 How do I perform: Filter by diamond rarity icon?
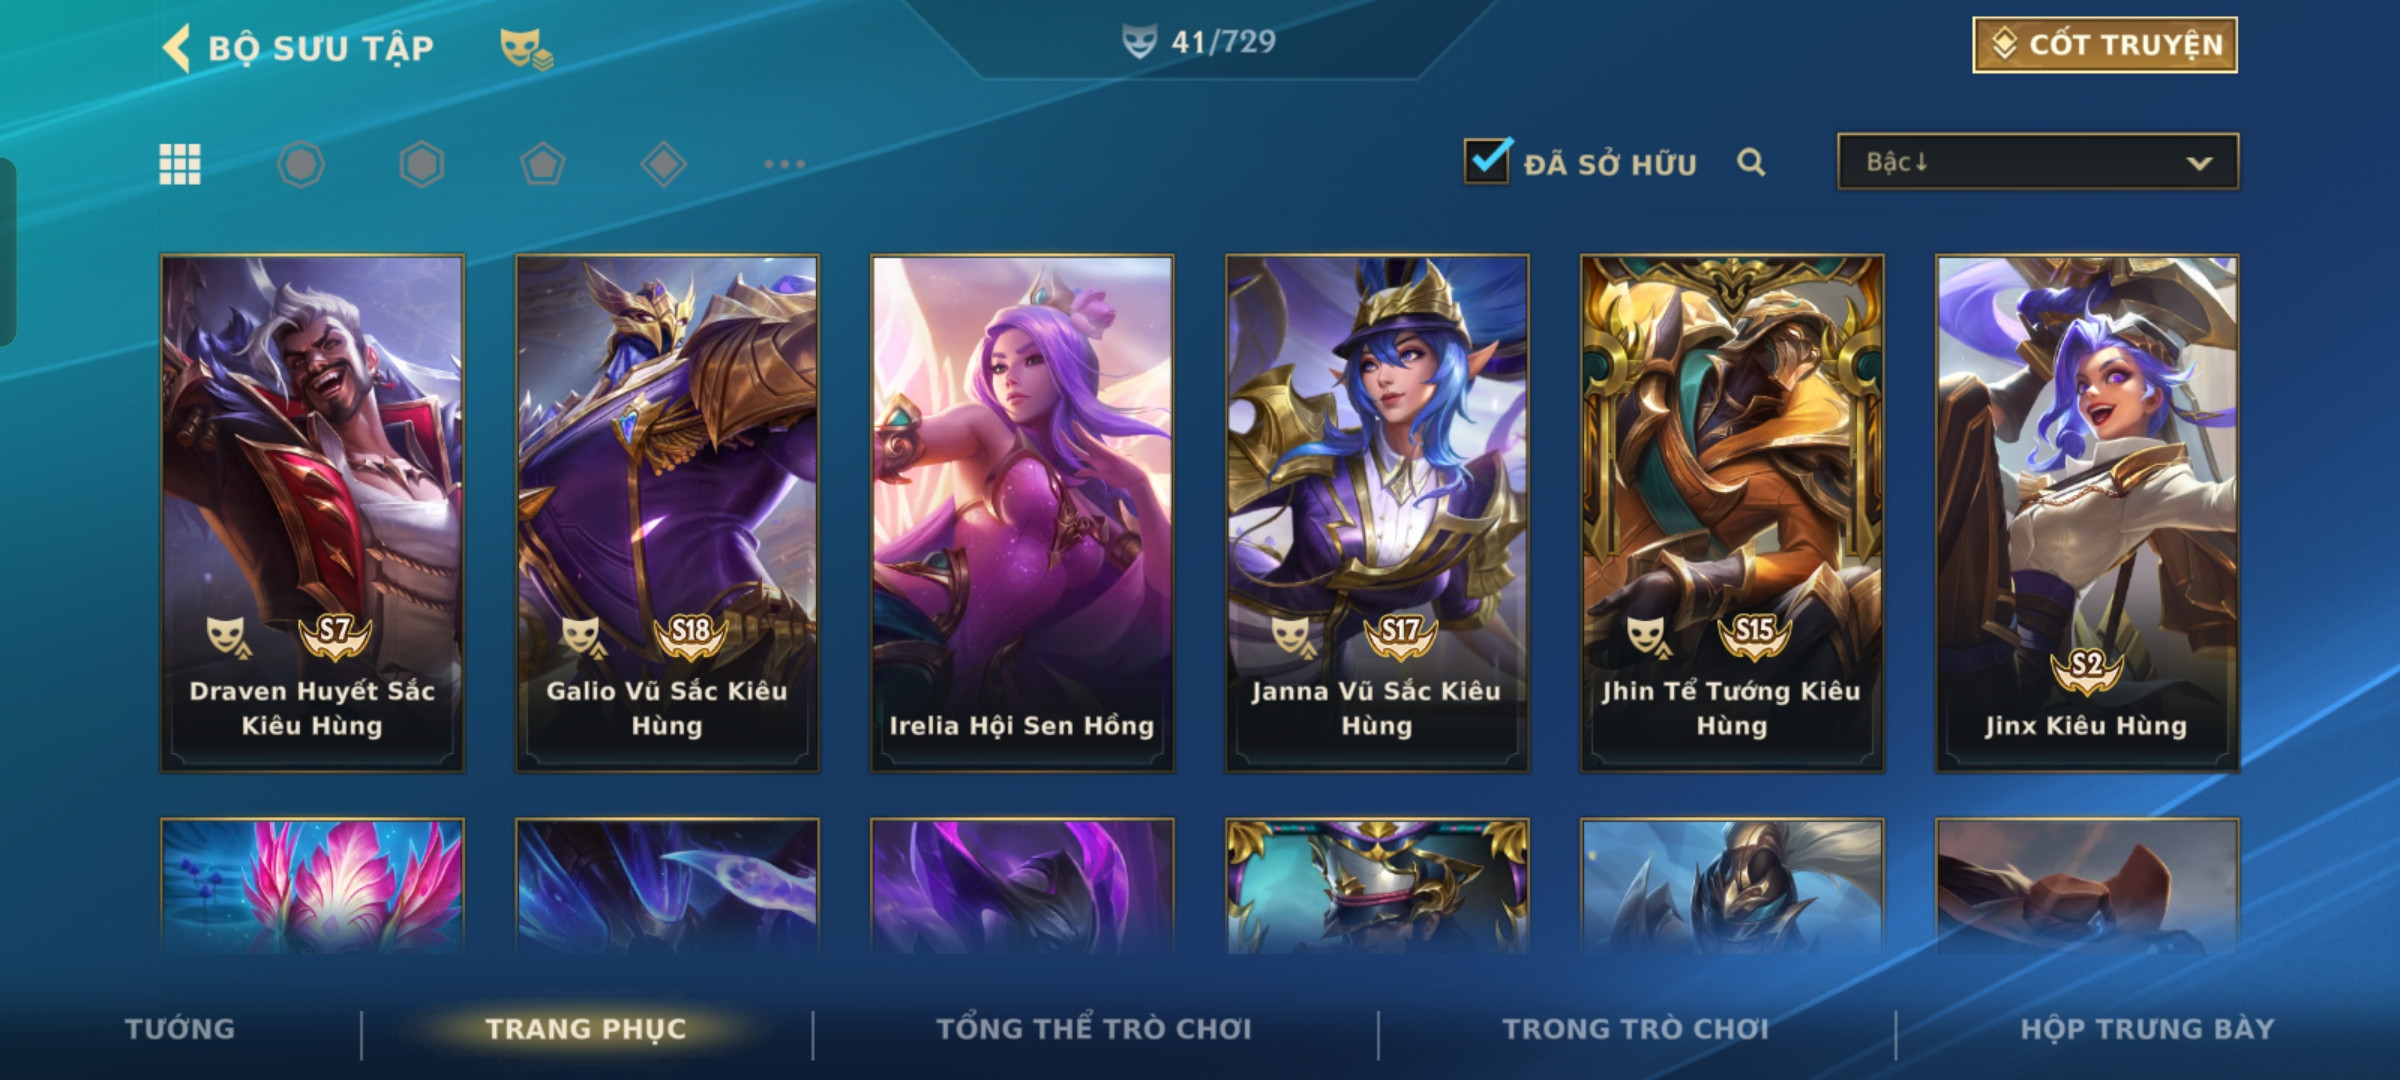point(663,164)
